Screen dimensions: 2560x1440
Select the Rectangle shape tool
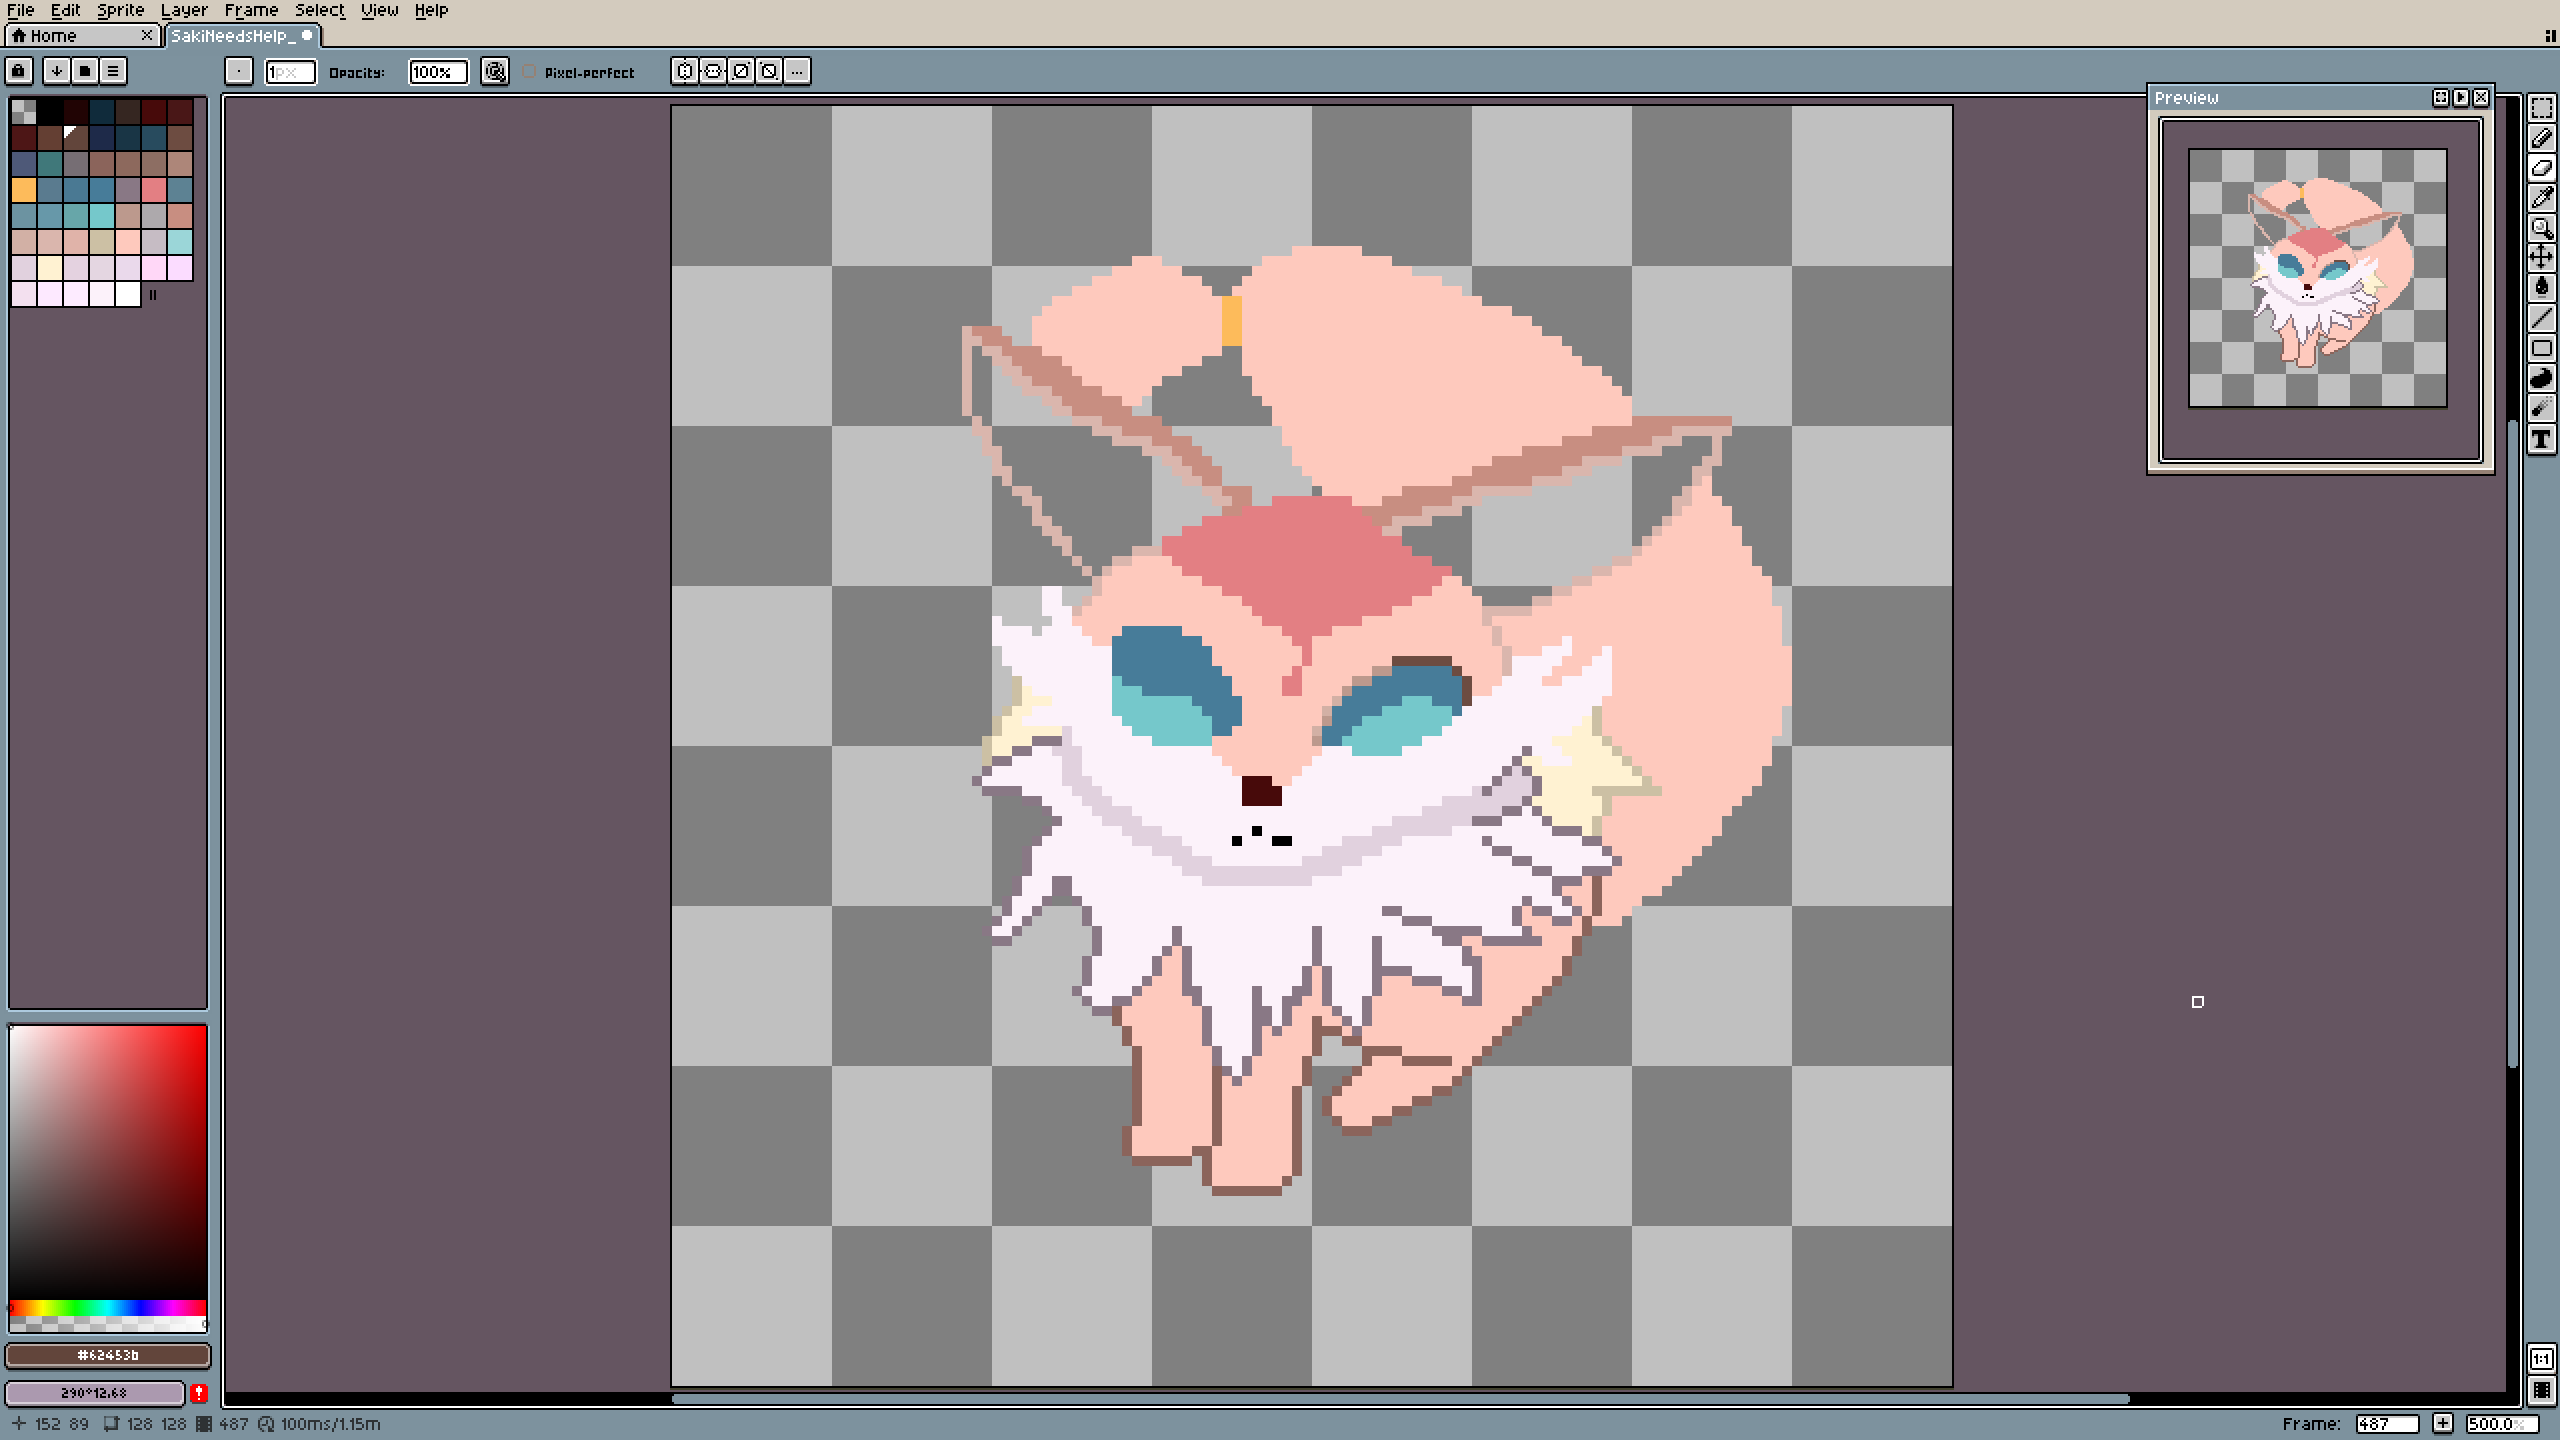2541,348
